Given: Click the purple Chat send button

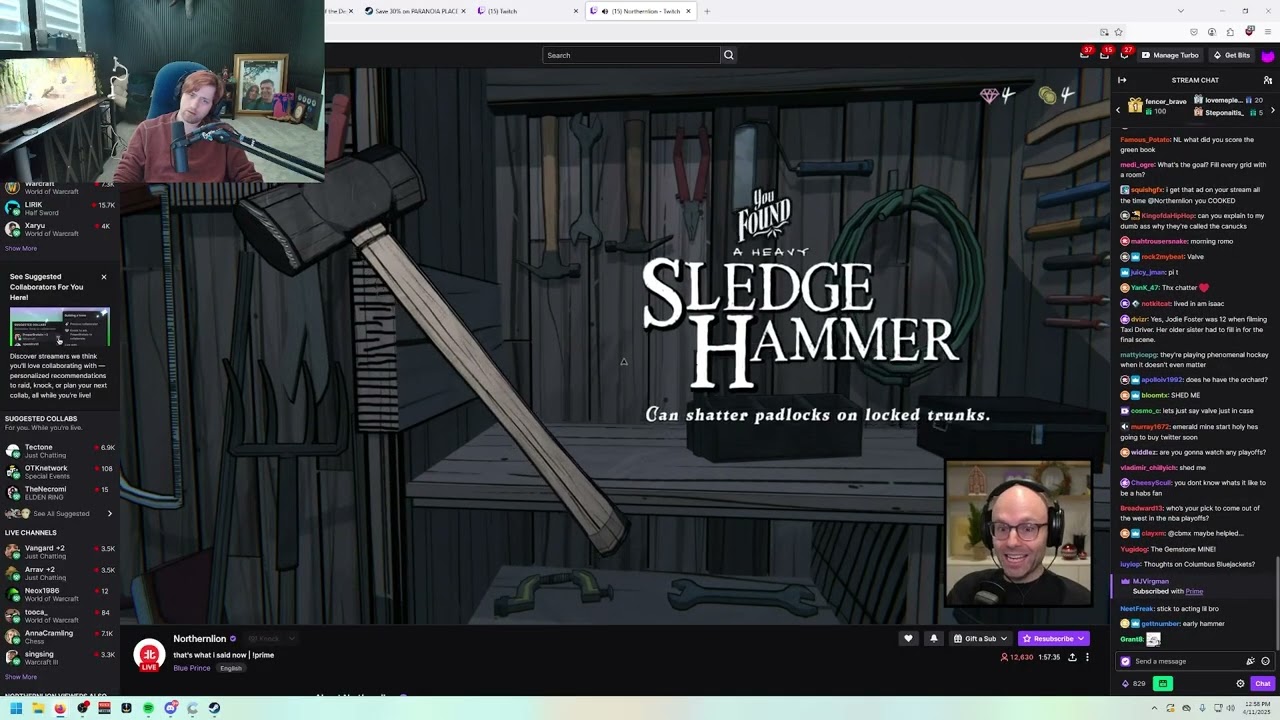Looking at the screenshot, I should pos(1263,684).
